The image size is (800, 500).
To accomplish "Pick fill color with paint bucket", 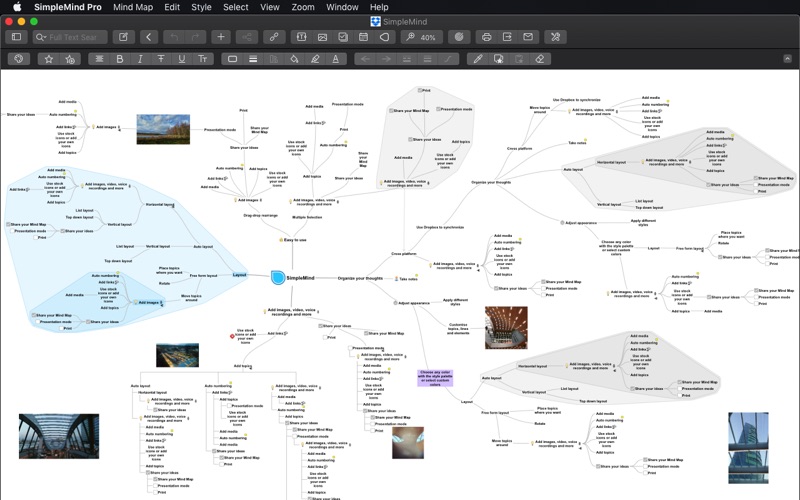I will click(294, 59).
